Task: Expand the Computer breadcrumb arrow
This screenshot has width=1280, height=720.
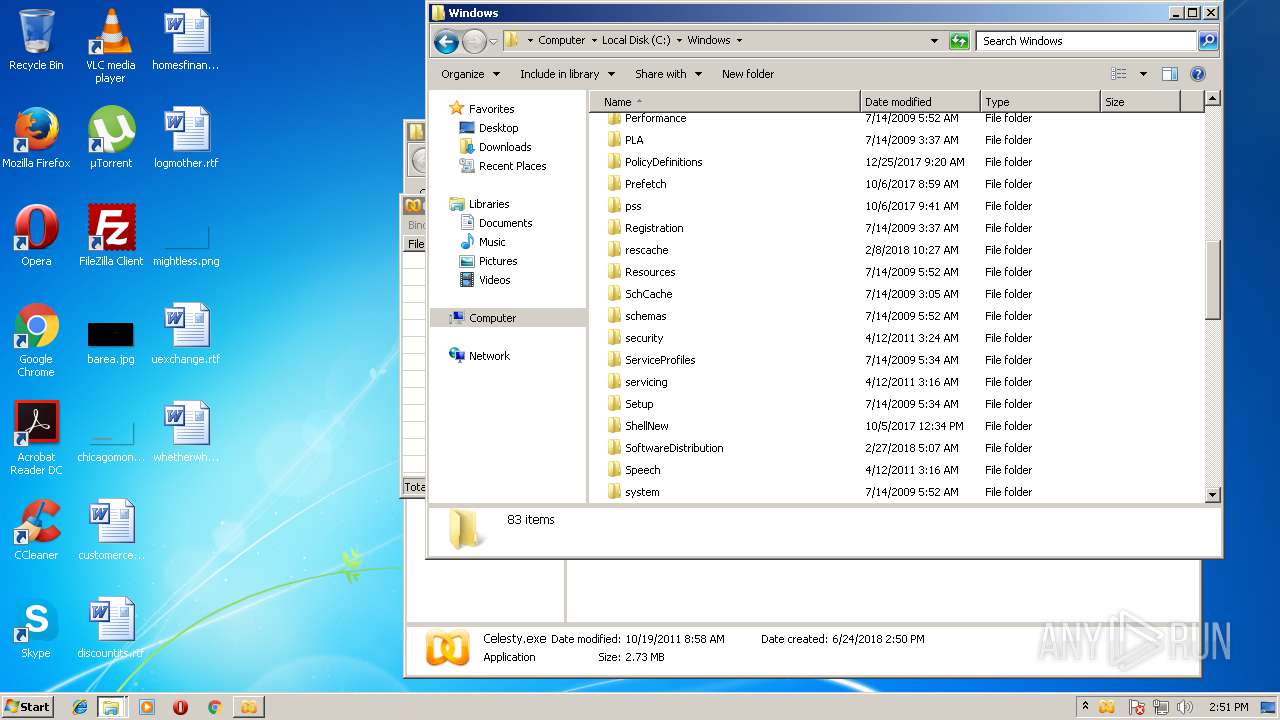Action: click(595, 41)
